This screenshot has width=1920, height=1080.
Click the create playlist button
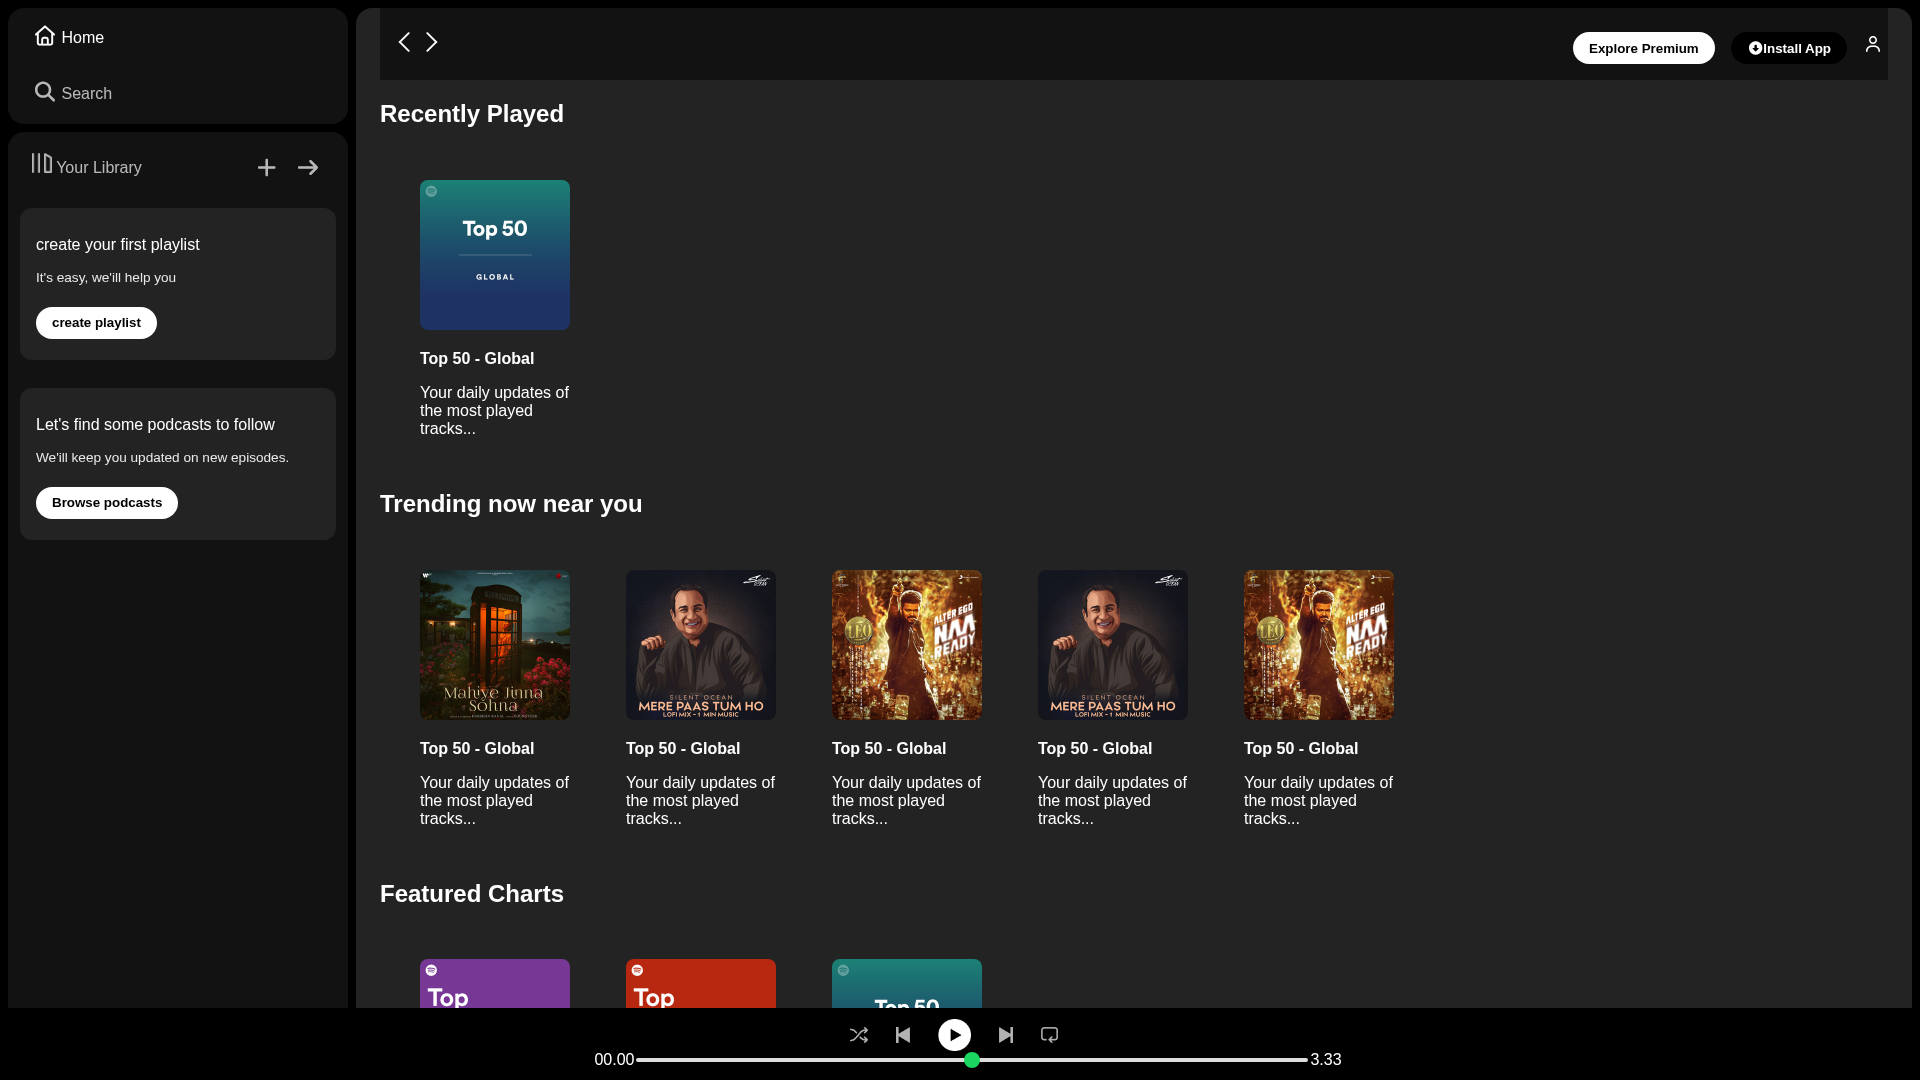pos(96,323)
